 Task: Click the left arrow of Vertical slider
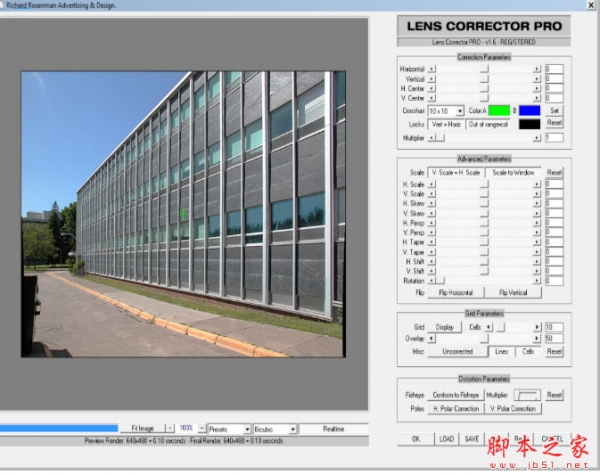(x=432, y=79)
